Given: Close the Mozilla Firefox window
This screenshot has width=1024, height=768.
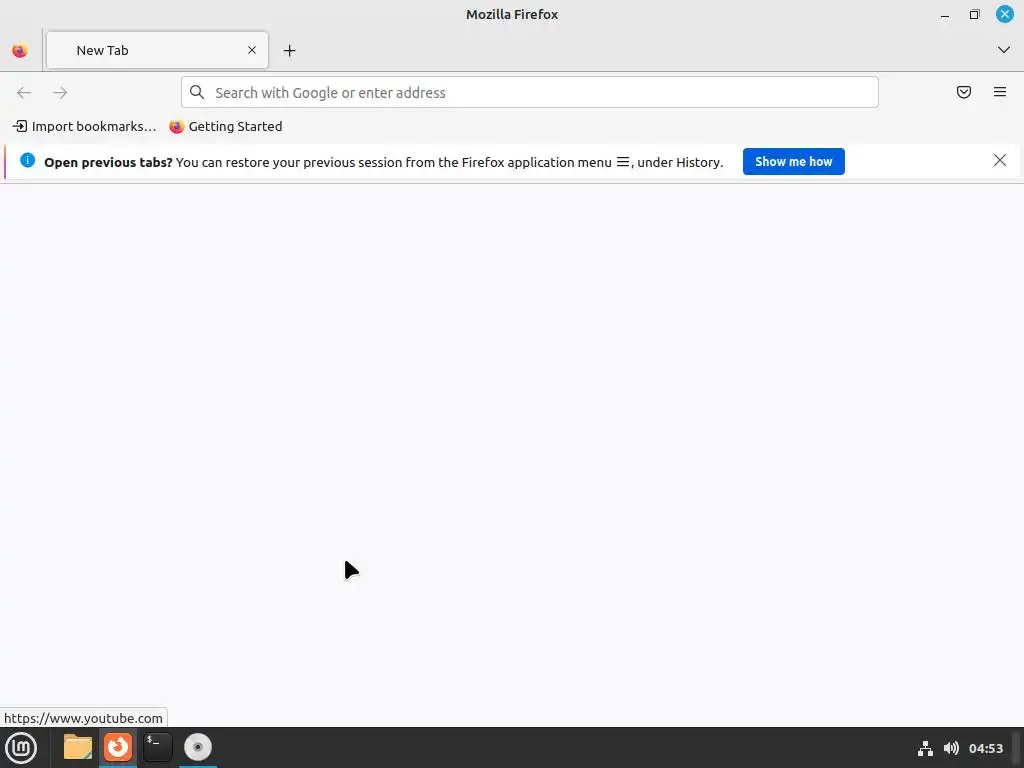Looking at the screenshot, I should (x=1004, y=14).
